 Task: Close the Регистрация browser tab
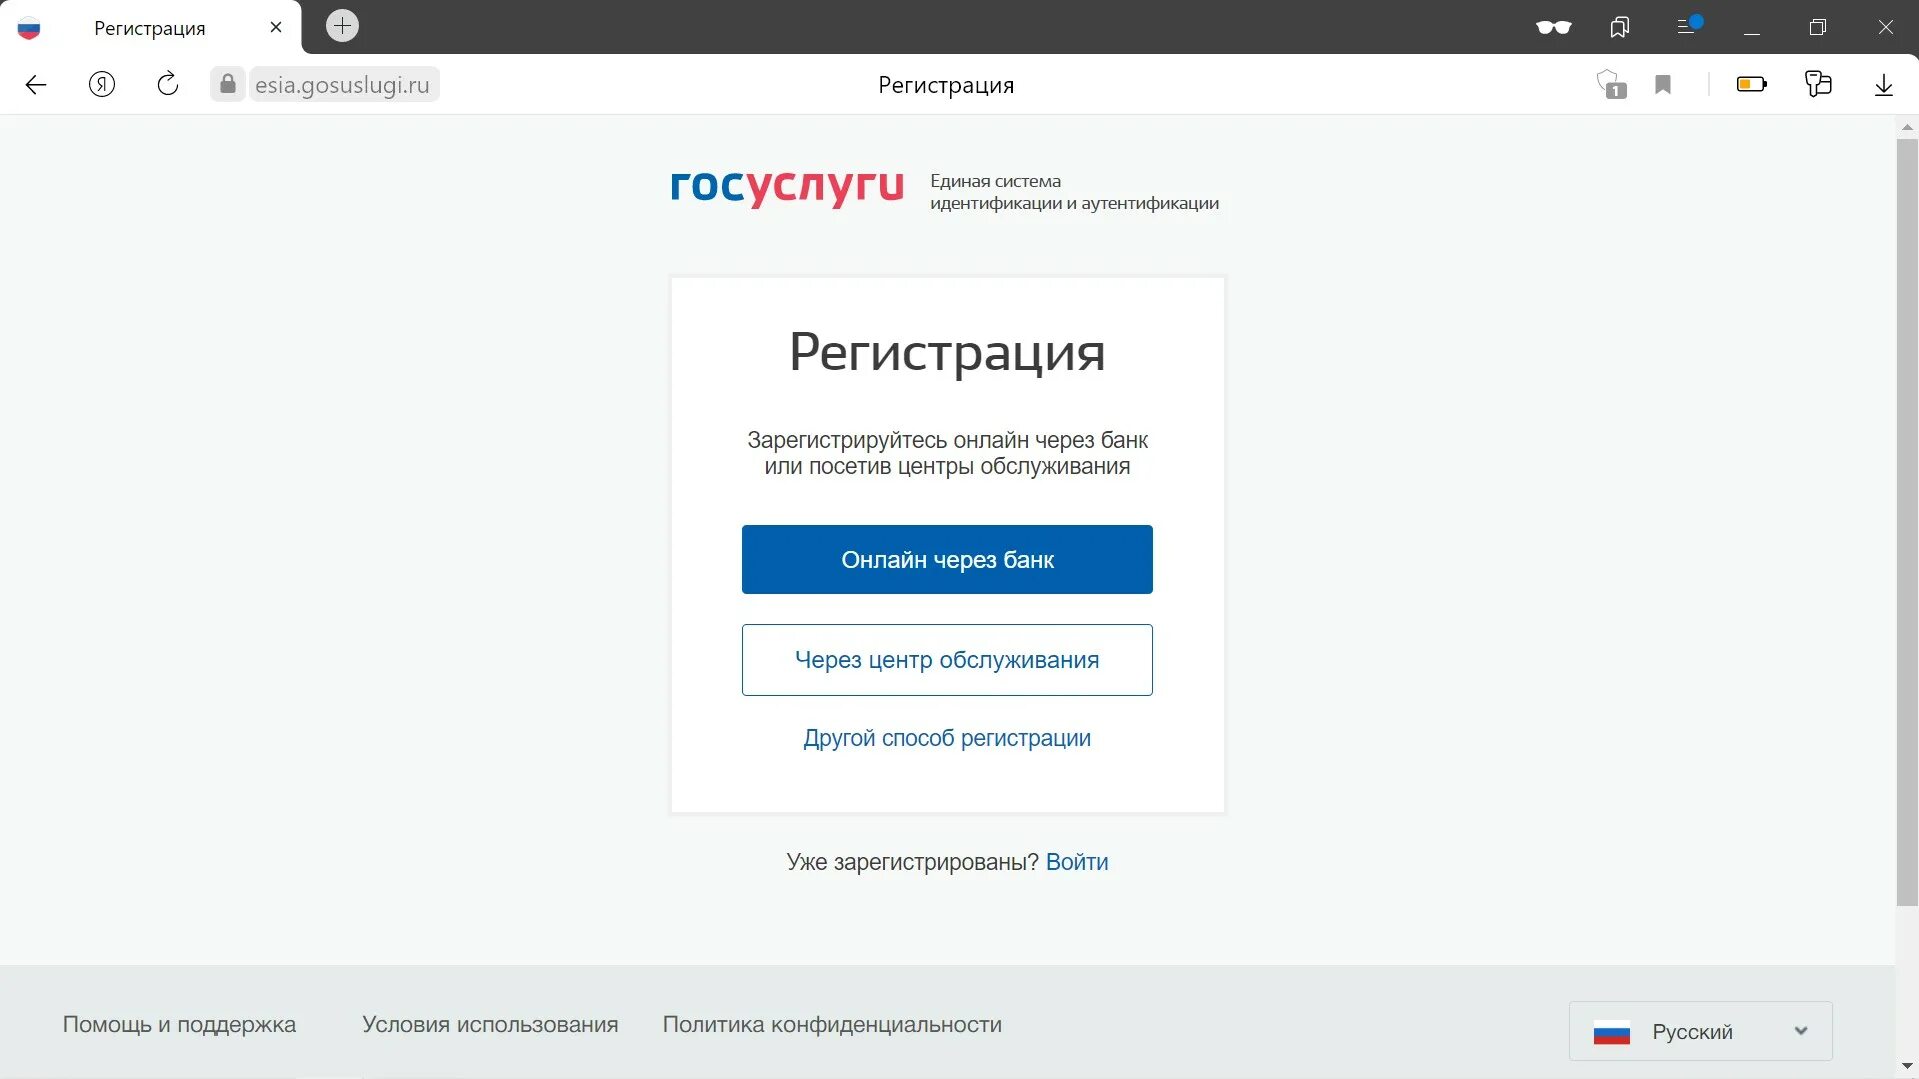pyautogui.click(x=276, y=28)
